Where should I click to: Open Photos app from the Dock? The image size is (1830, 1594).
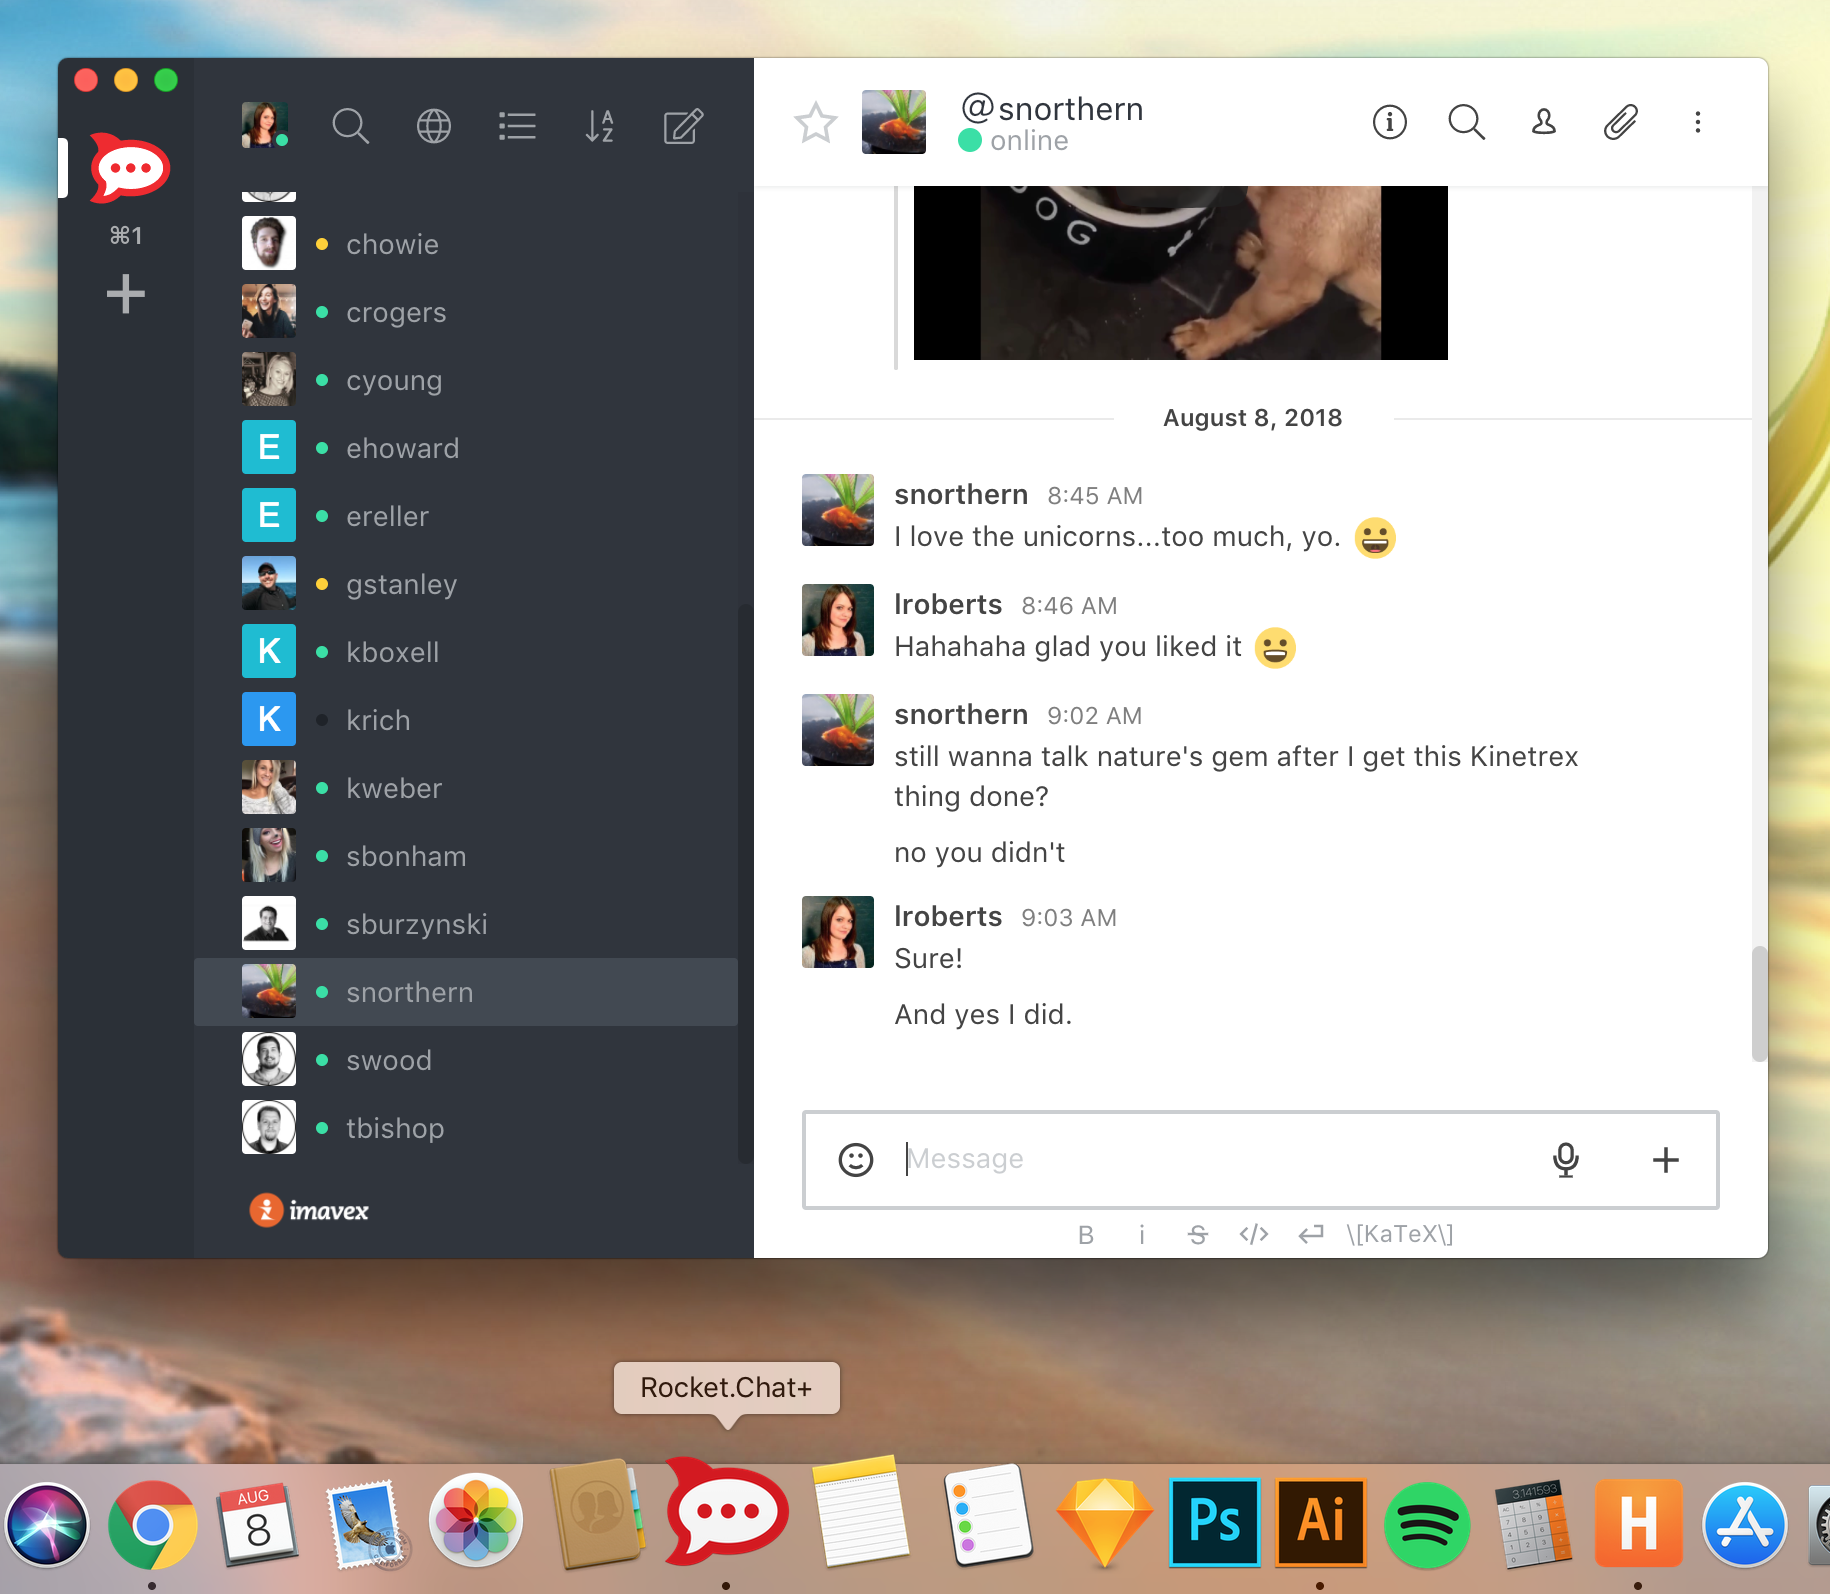tap(475, 1520)
